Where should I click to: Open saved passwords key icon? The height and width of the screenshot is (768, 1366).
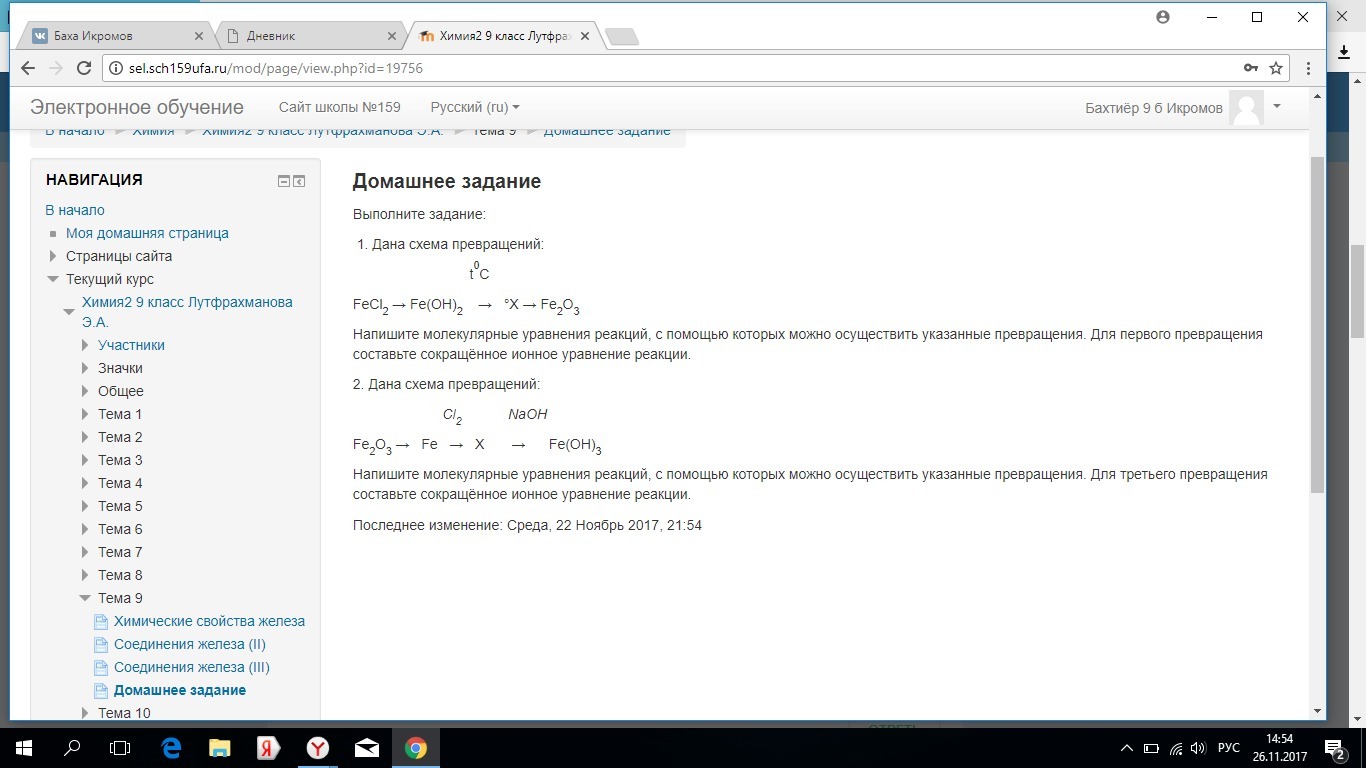click(x=1250, y=68)
